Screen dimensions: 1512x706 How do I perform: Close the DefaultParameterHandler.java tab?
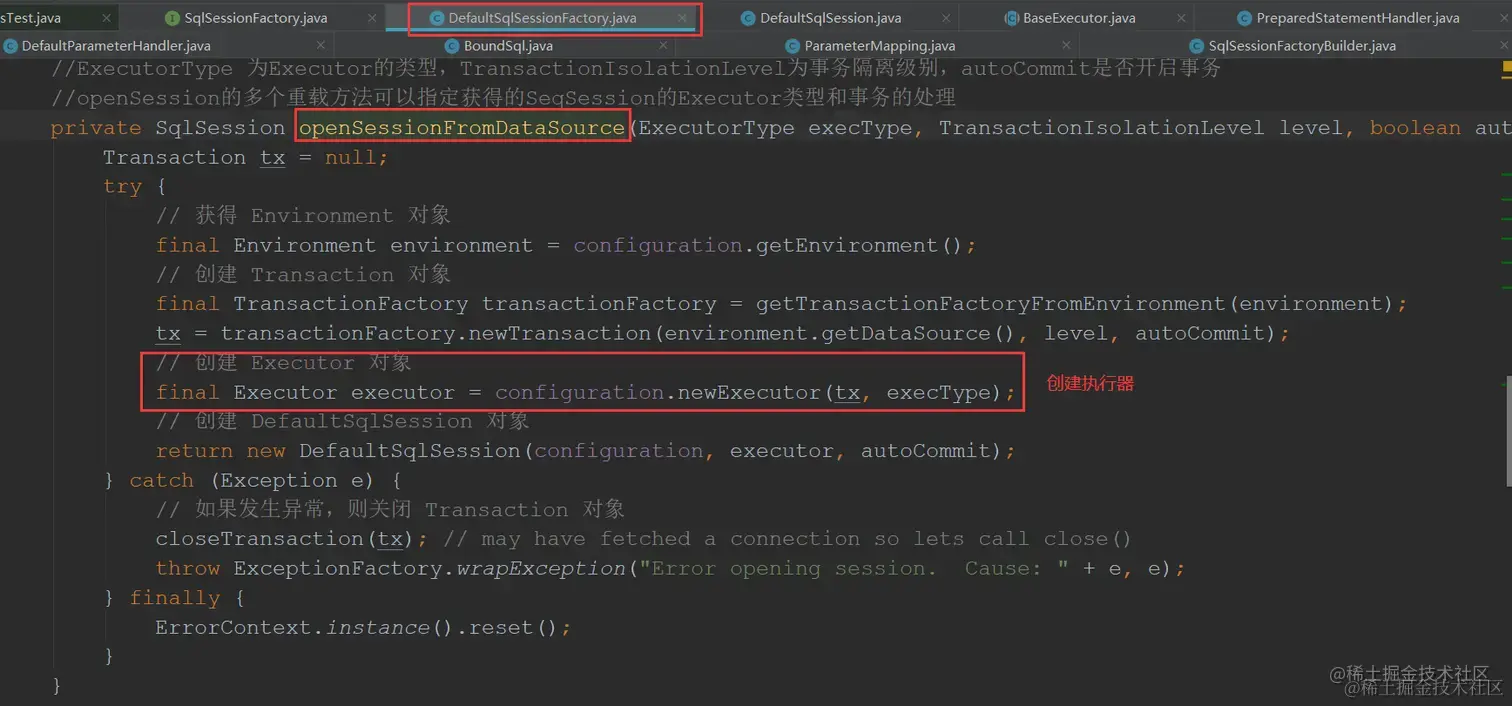pos(321,46)
